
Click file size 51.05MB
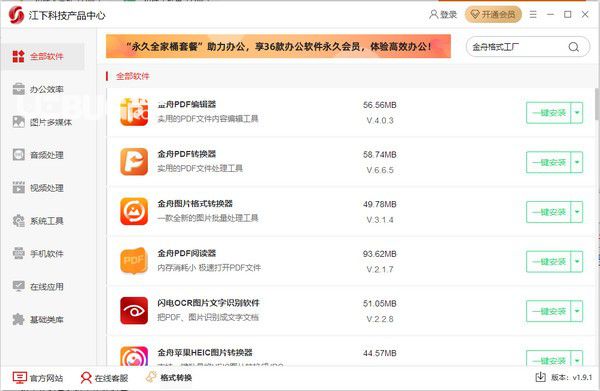pyautogui.click(x=380, y=303)
